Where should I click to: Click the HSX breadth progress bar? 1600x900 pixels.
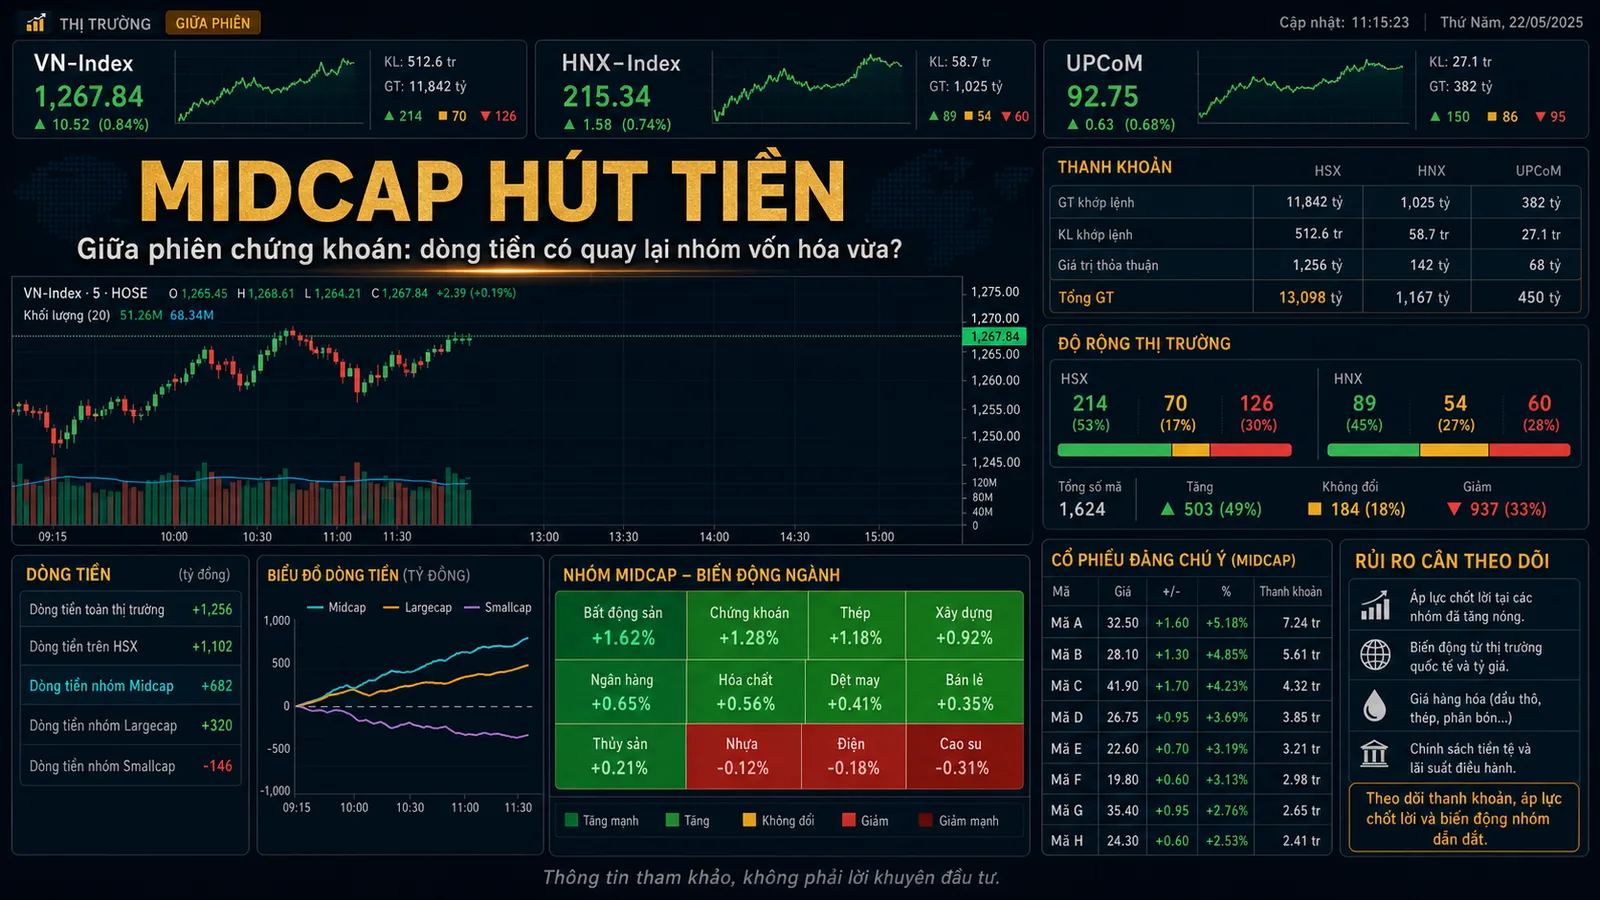tap(1174, 450)
